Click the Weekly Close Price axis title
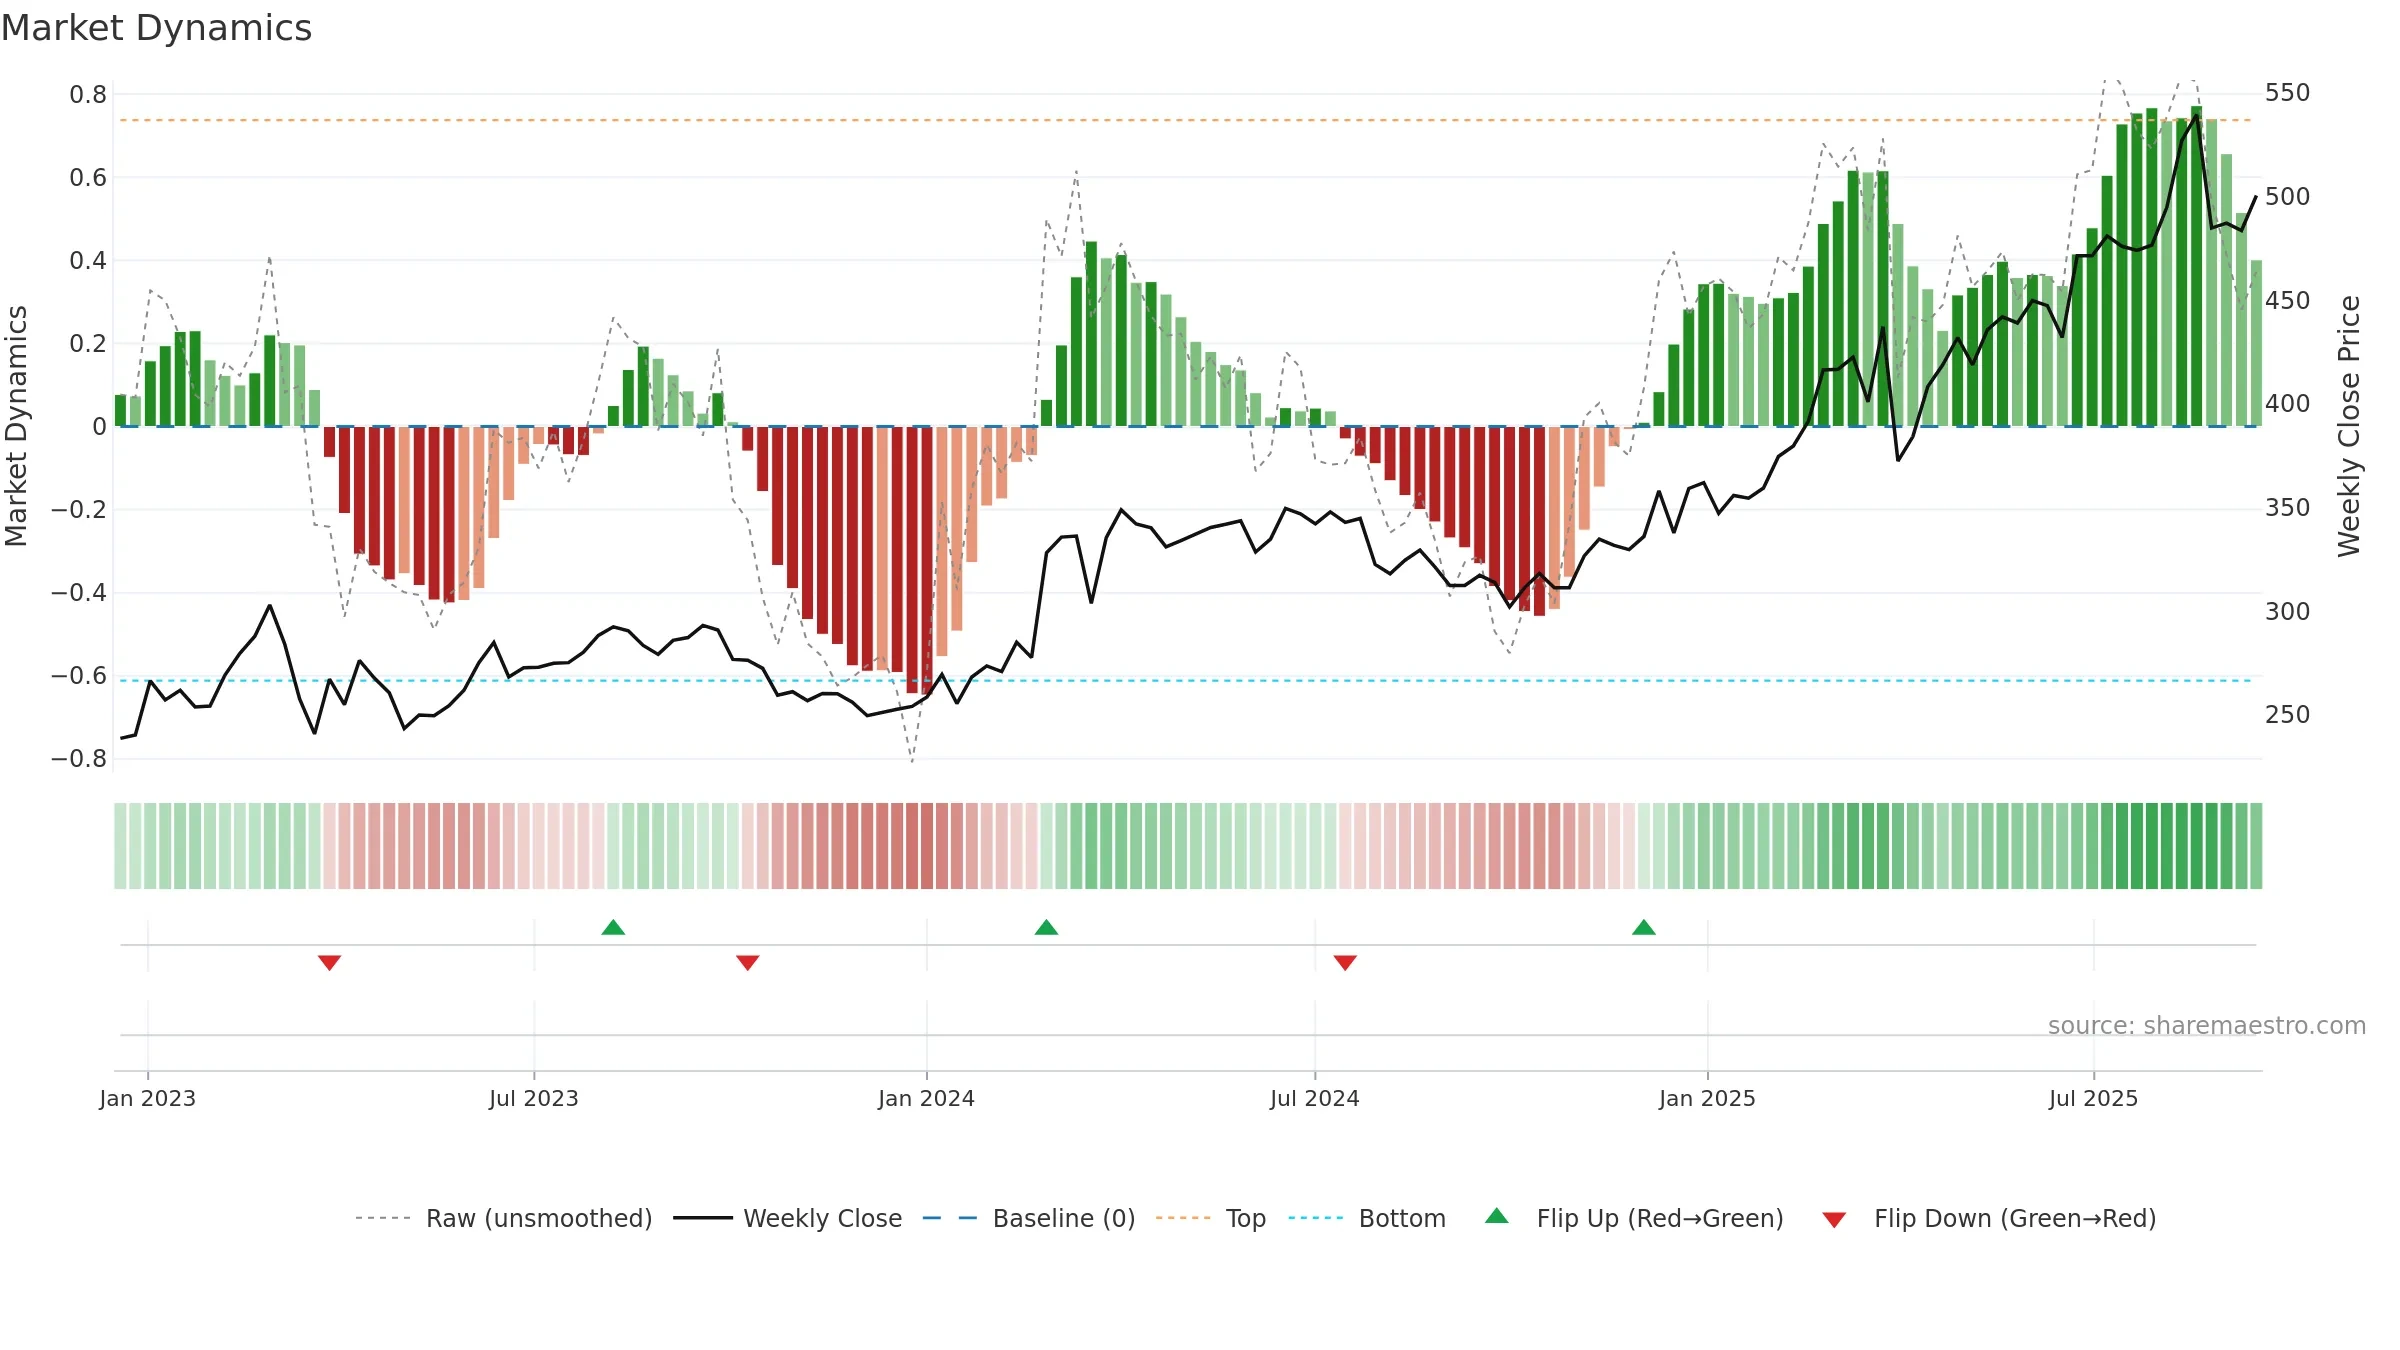Viewport: 2400px width, 1350px height. 2349,426
